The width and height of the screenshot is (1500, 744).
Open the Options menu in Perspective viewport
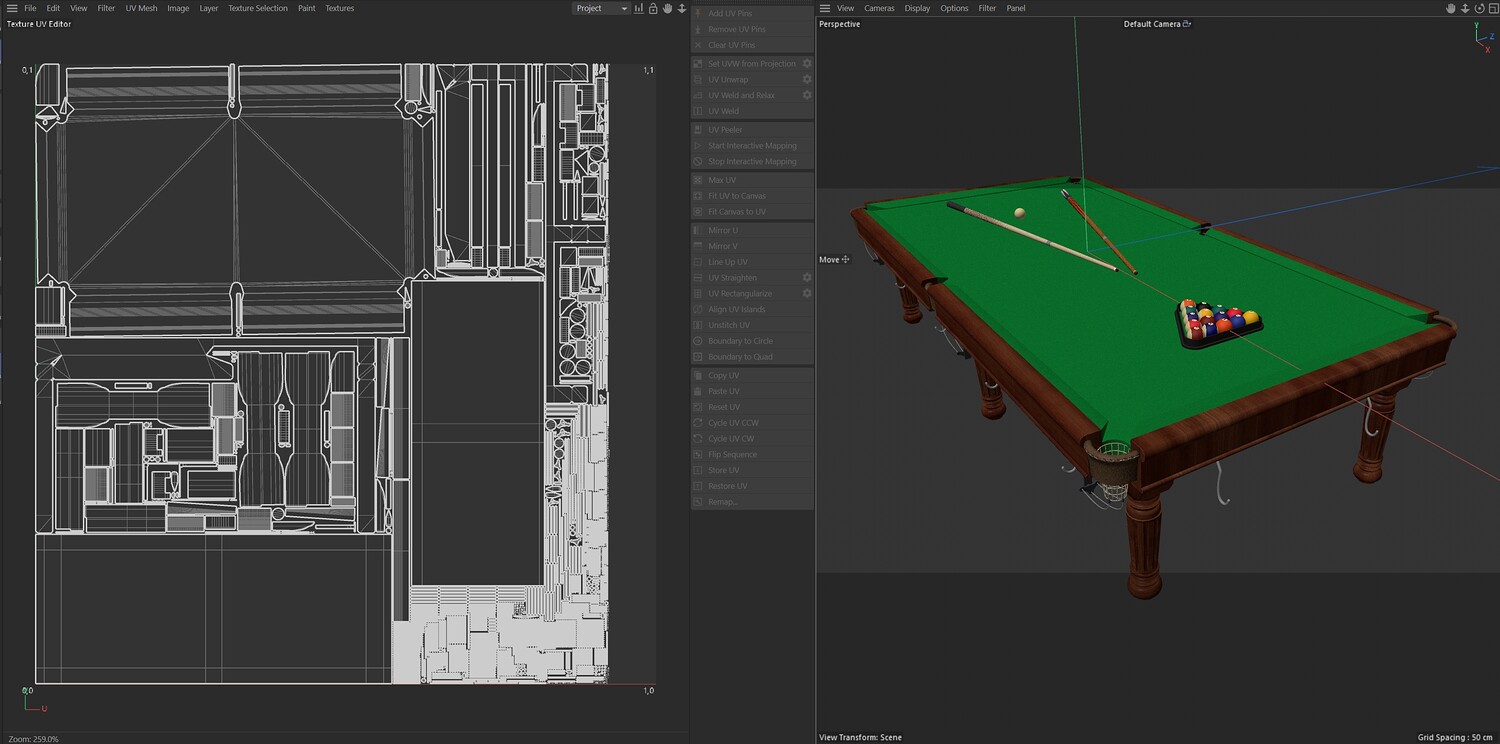pyautogui.click(x=954, y=8)
